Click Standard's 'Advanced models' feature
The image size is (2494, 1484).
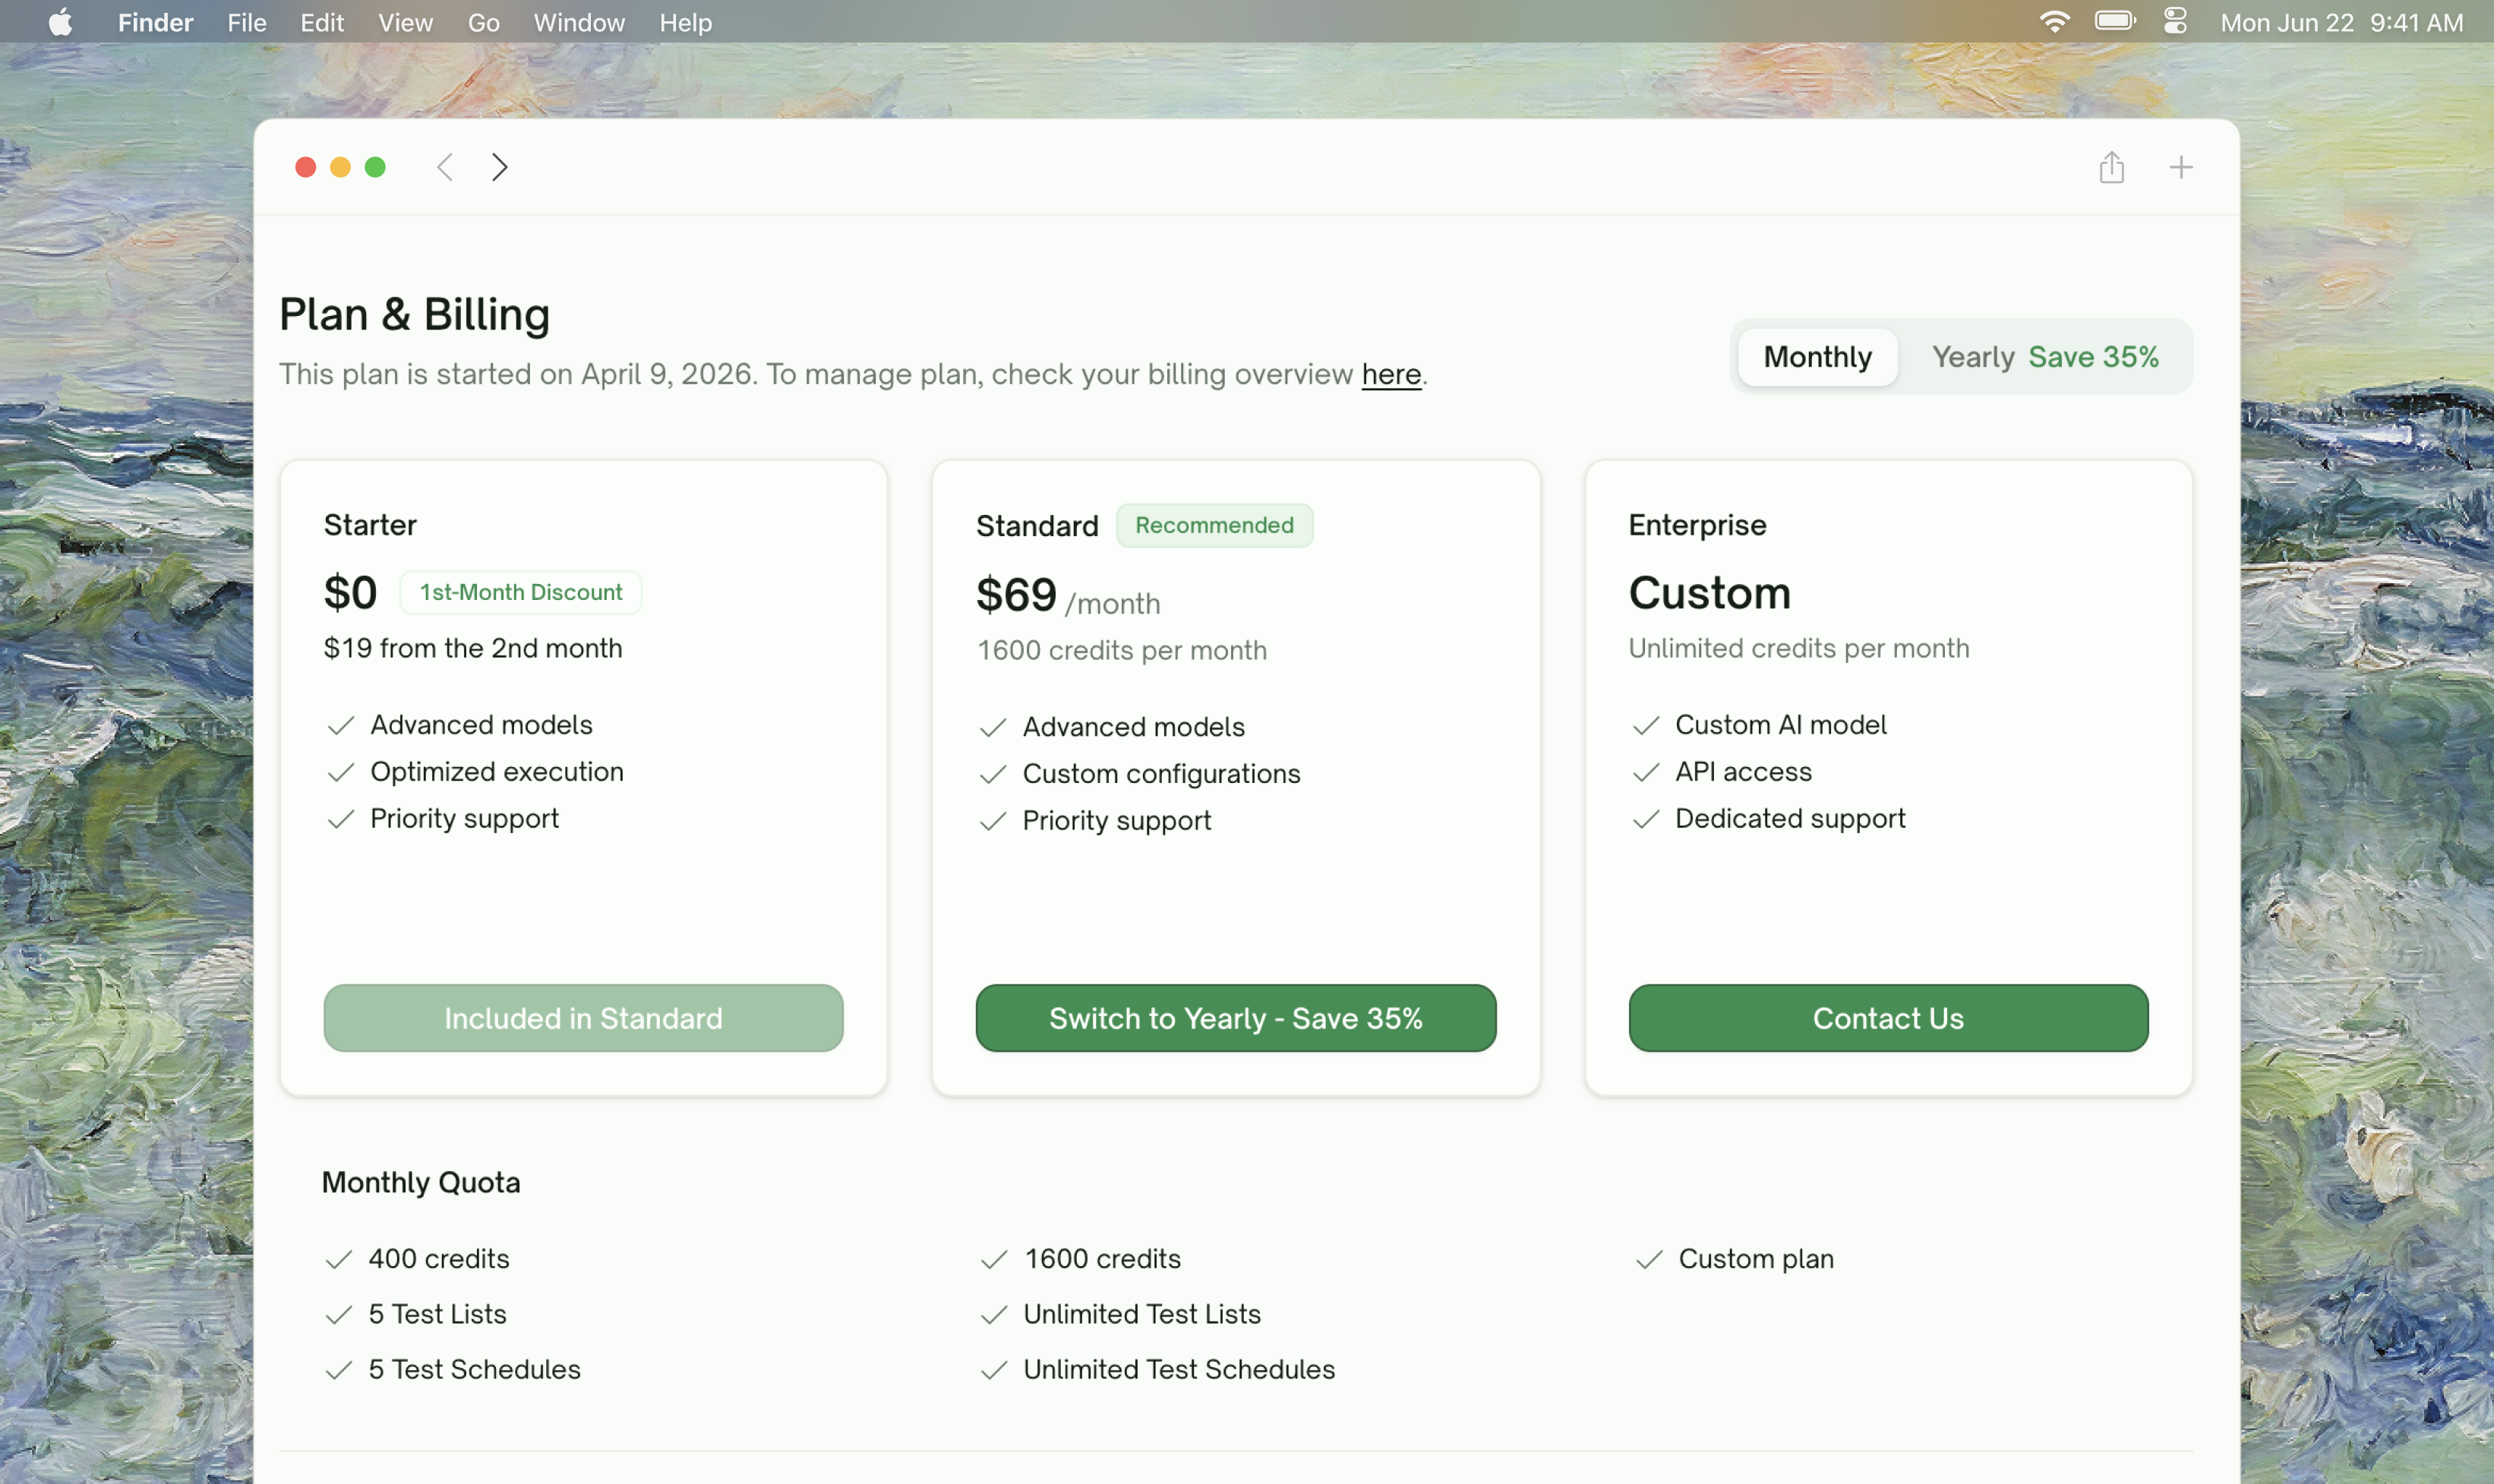click(1133, 727)
